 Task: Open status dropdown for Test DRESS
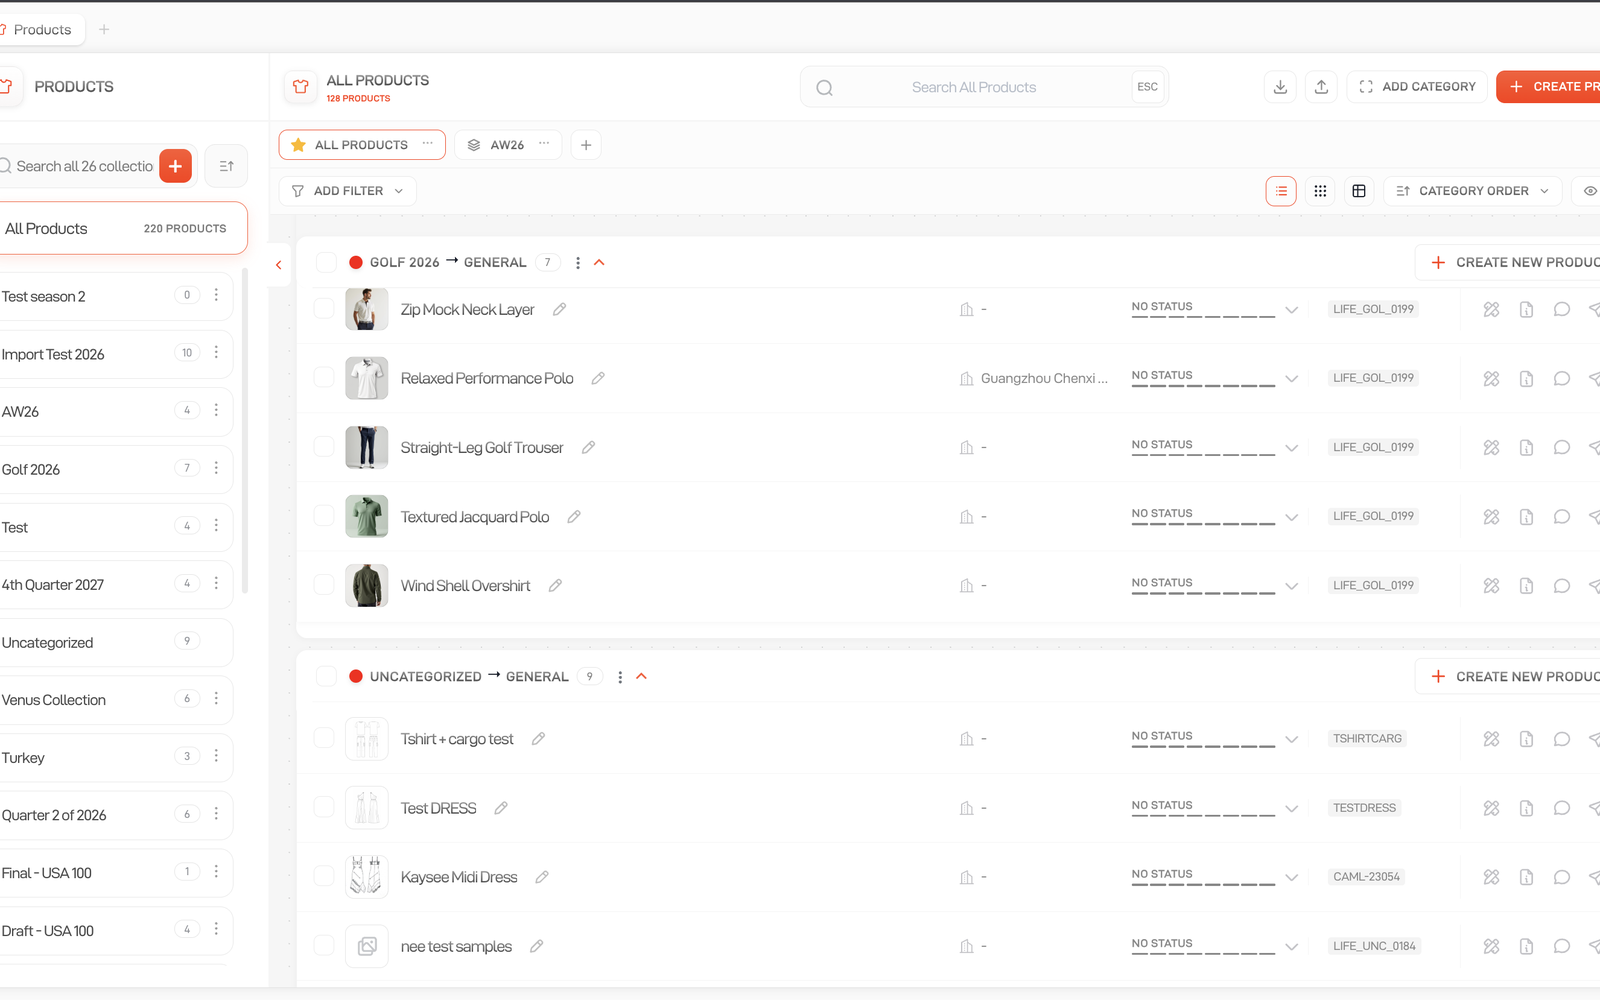[1292, 808]
